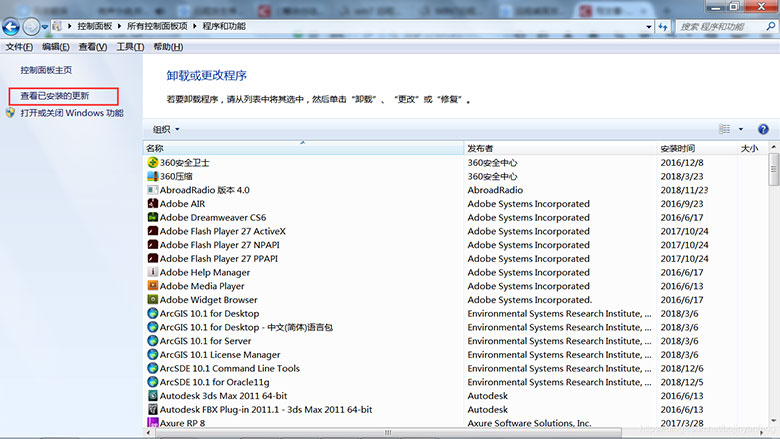Click the vertical scrollbar thumb of the list
The height and width of the screenshot is (439, 780).
pyautogui.click(x=774, y=169)
